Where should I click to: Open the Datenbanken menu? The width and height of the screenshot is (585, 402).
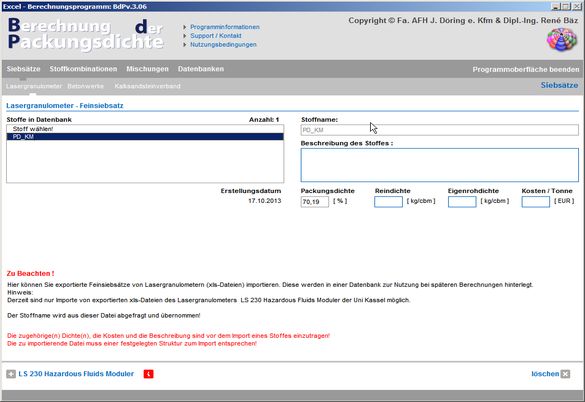pyautogui.click(x=201, y=69)
